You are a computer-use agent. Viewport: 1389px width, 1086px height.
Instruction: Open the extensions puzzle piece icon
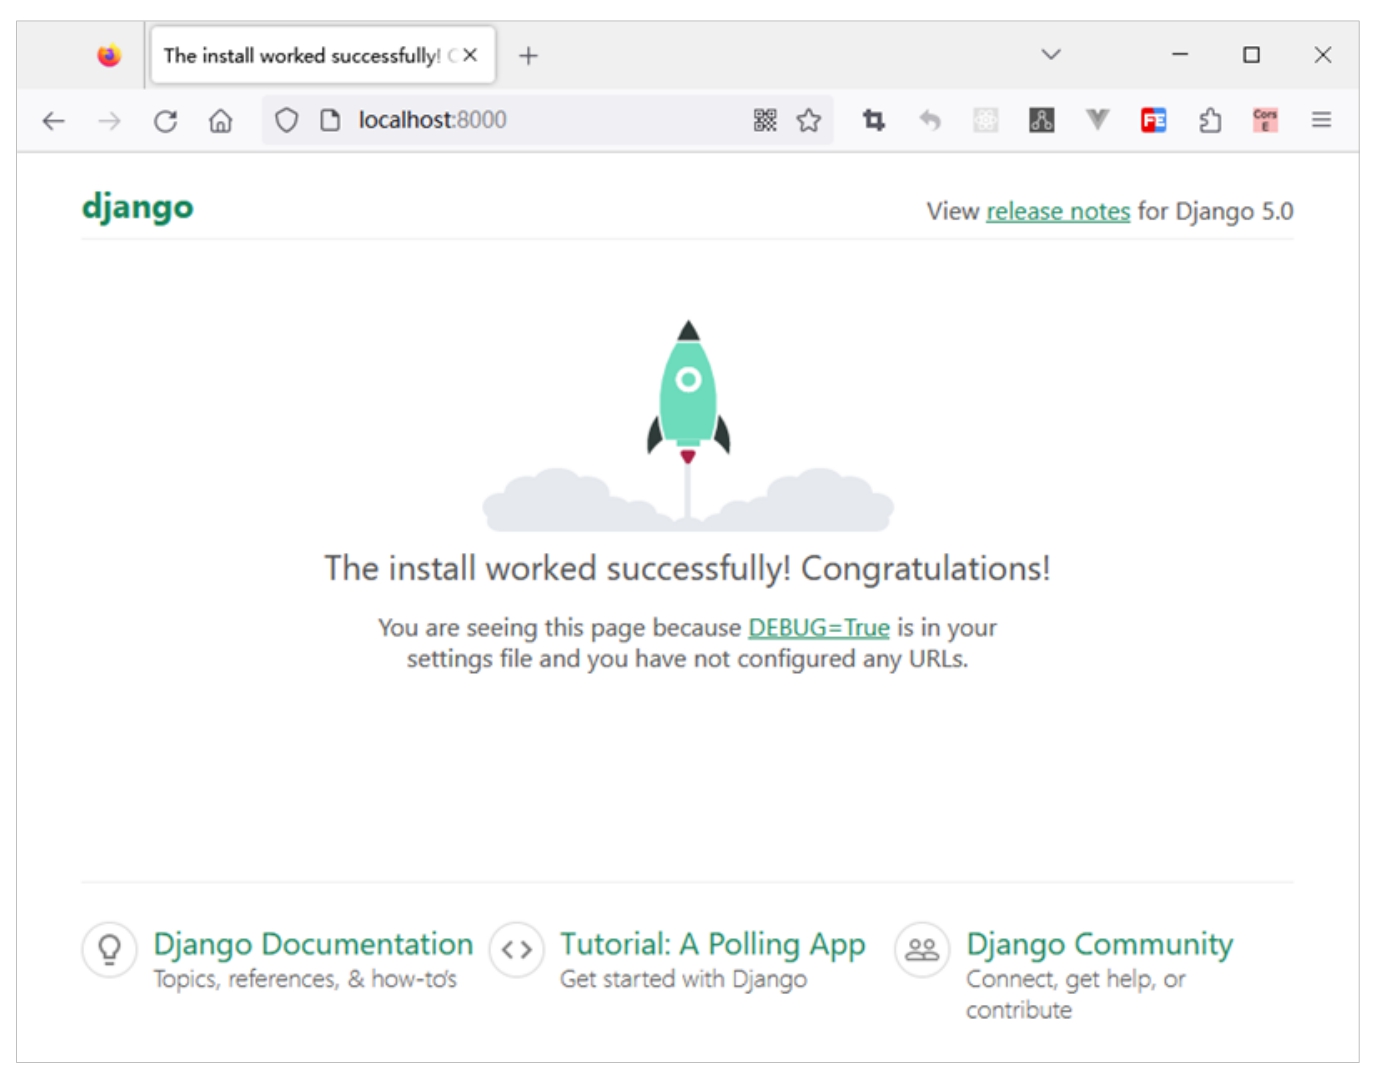click(1210, 121)
